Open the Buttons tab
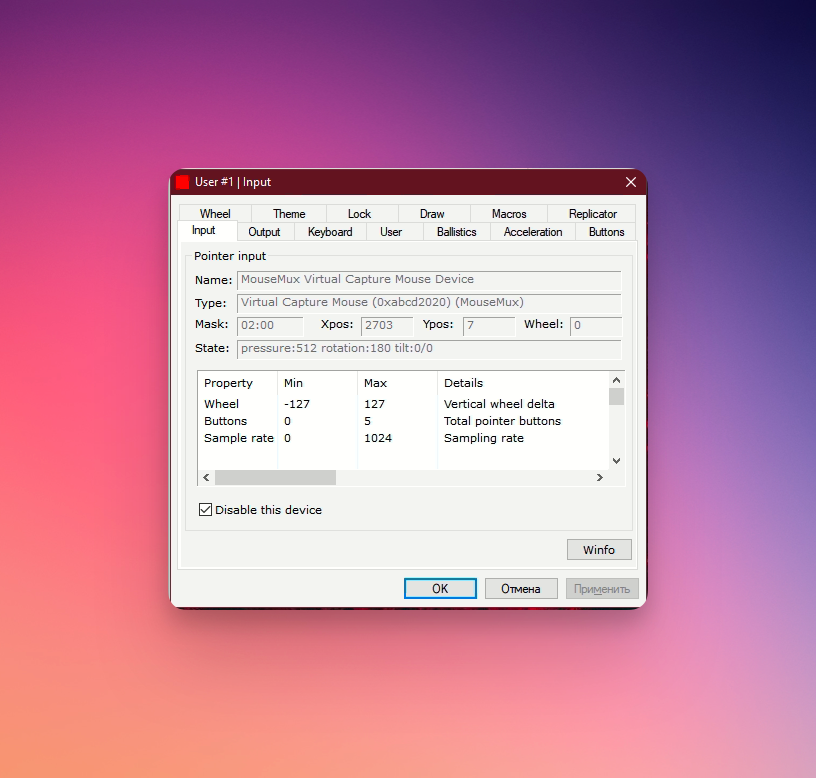The height and width of the screenshot is (778, 816). (x=606, y=232)
